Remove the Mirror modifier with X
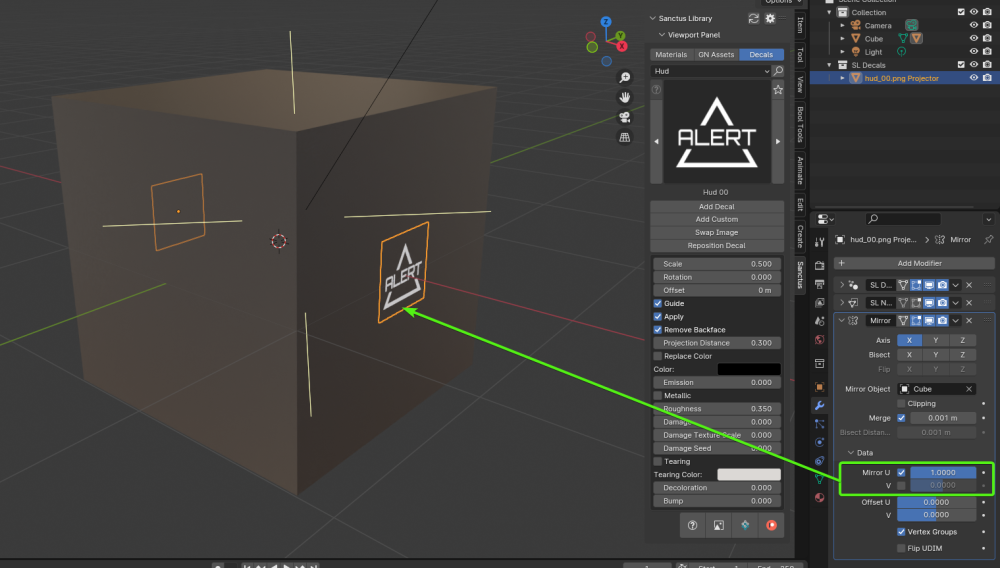Screen dimensions: 1000x568 [x=969, y=321]
